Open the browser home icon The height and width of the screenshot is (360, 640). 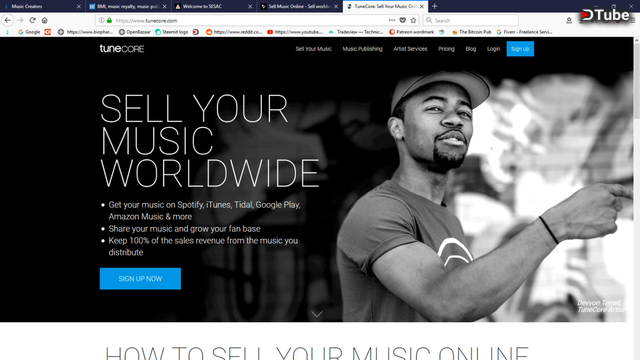point(44,20)
